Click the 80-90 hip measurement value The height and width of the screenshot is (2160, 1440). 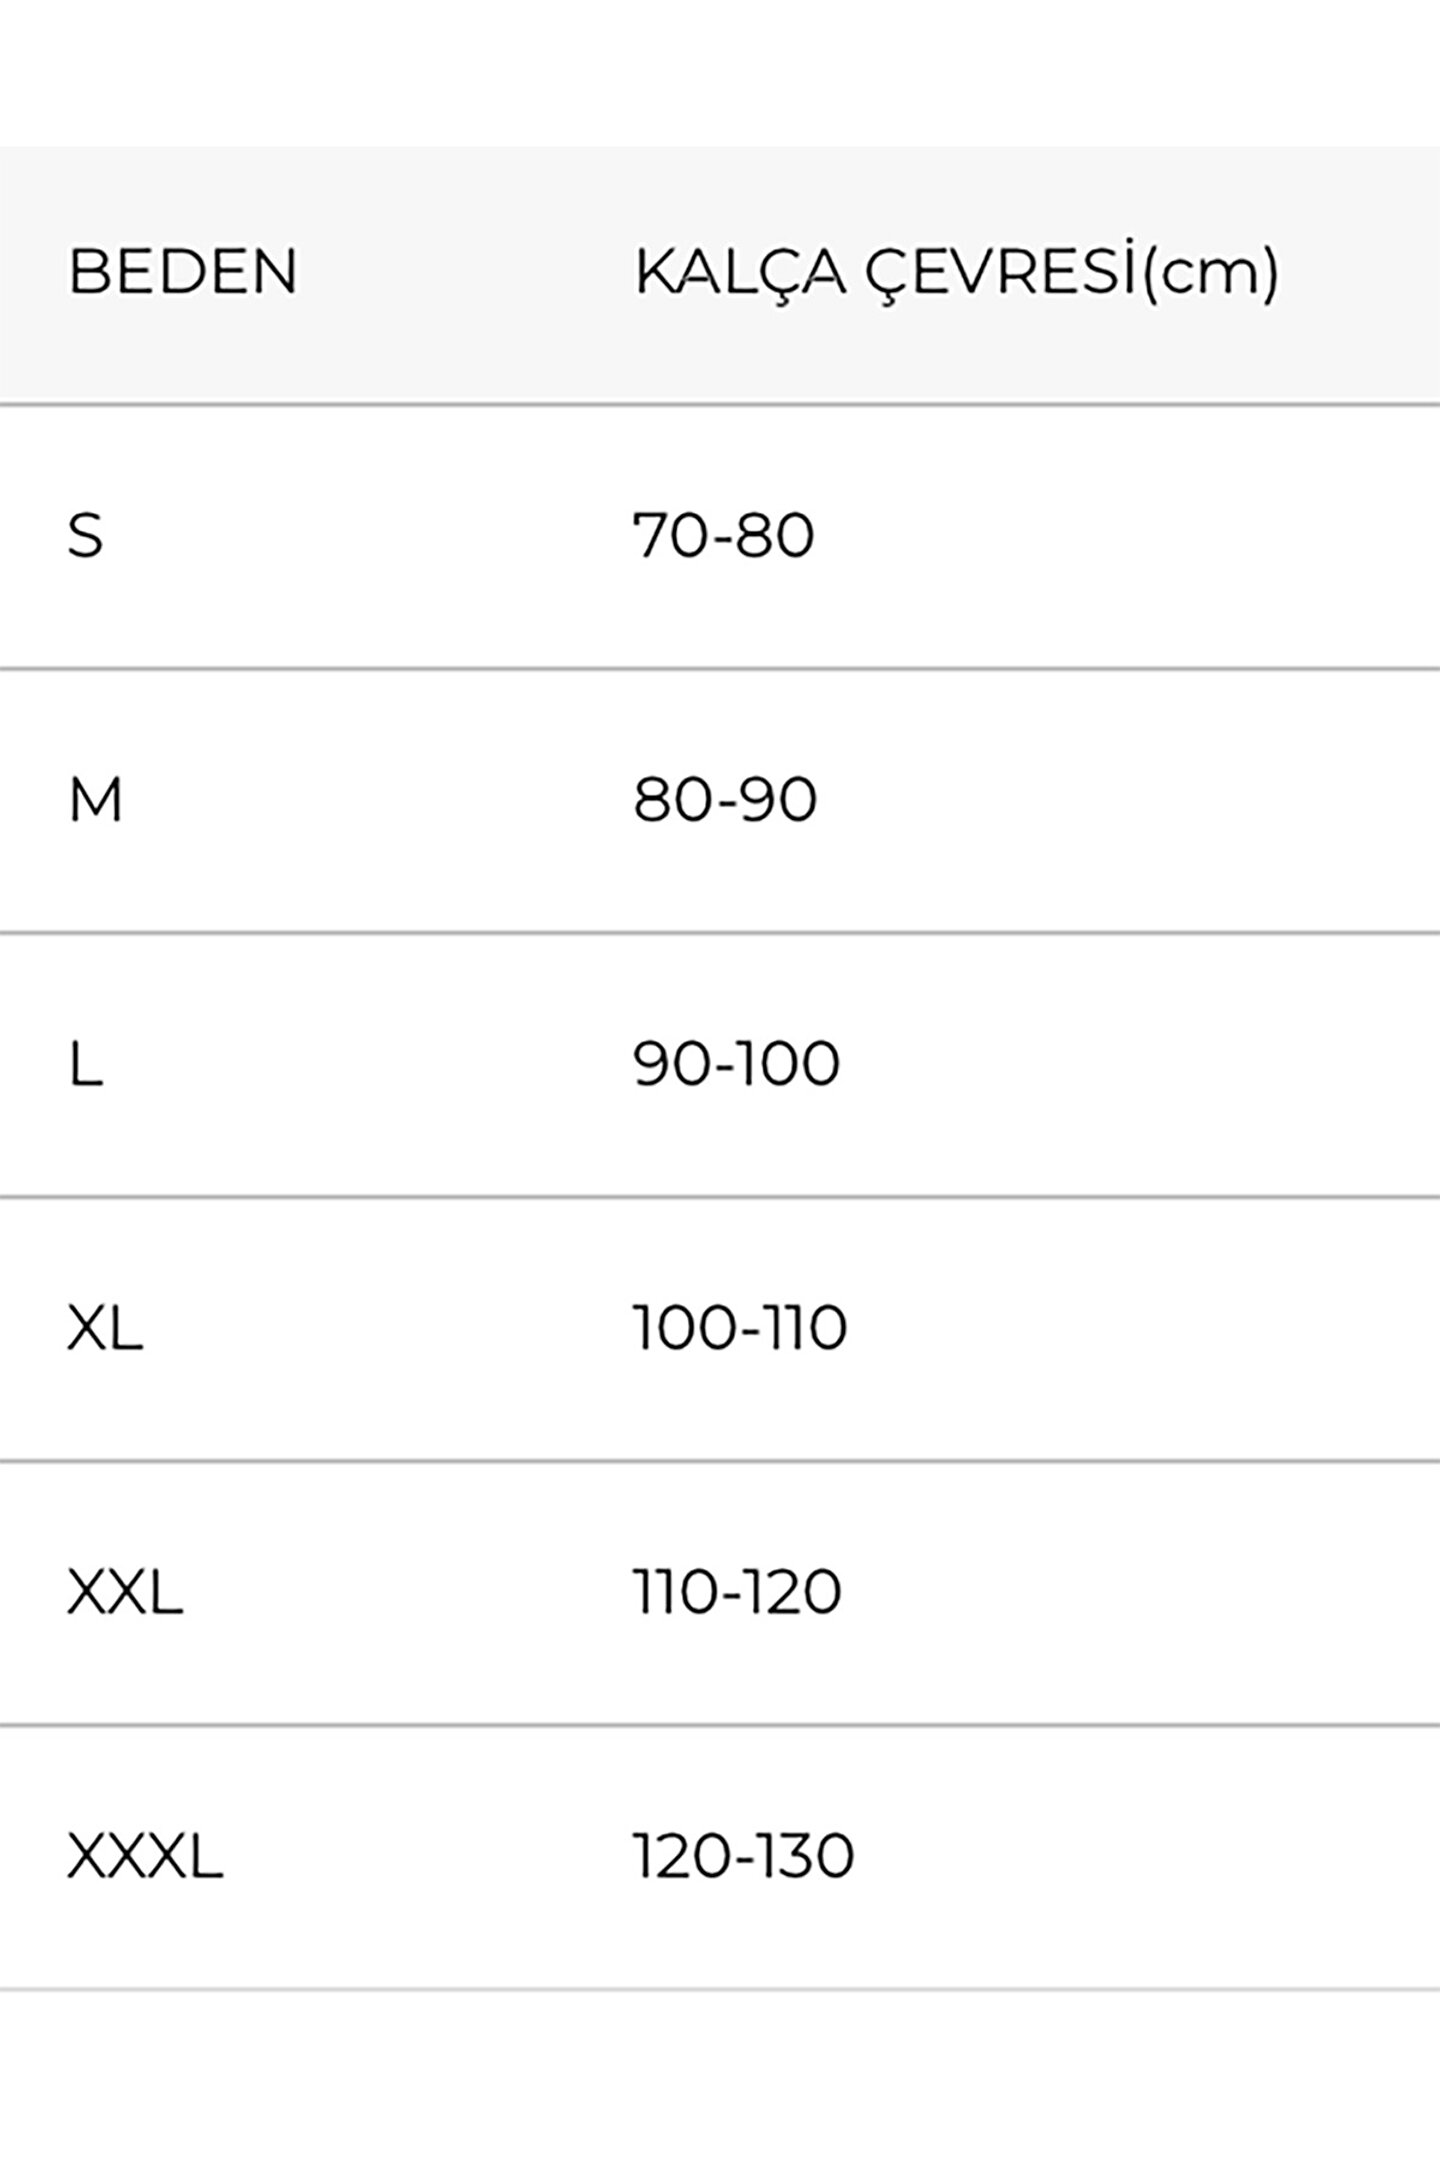(725, 800)
